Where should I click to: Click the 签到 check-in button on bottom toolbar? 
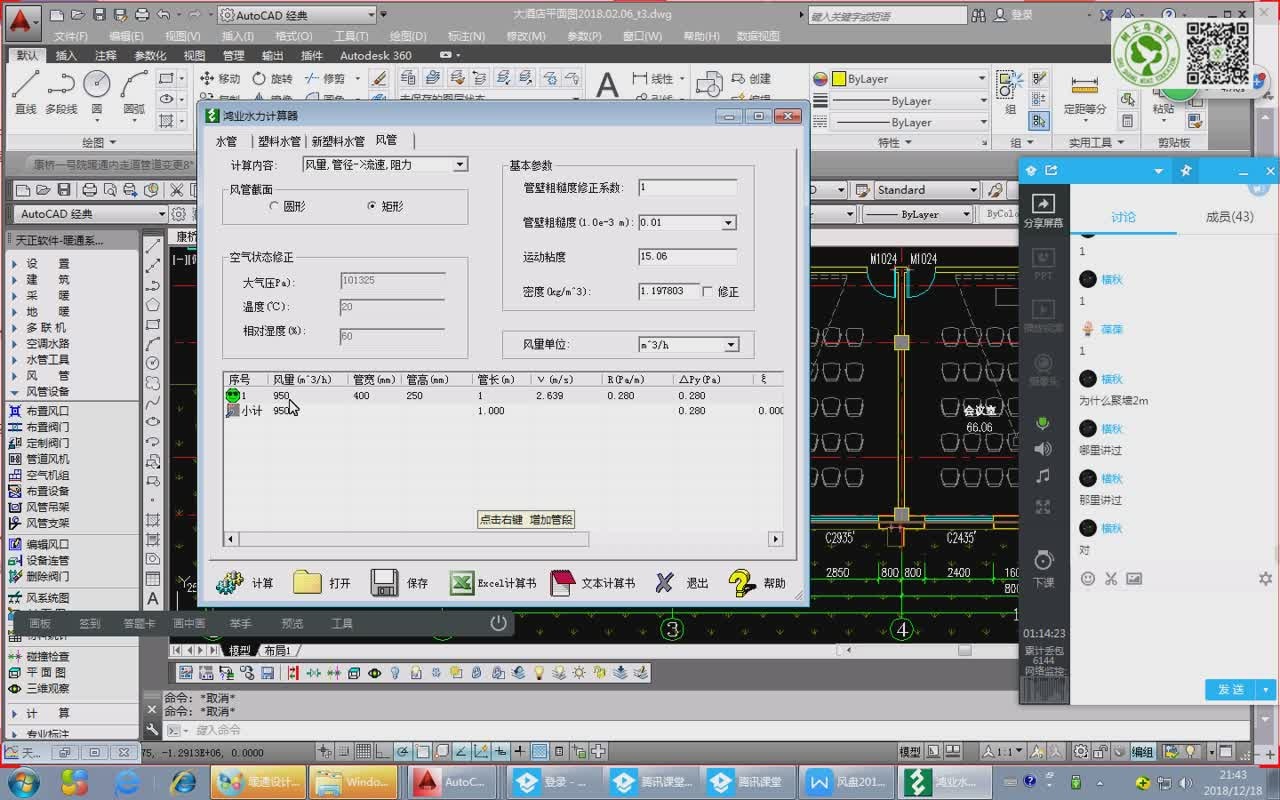(x=90, y=623)
